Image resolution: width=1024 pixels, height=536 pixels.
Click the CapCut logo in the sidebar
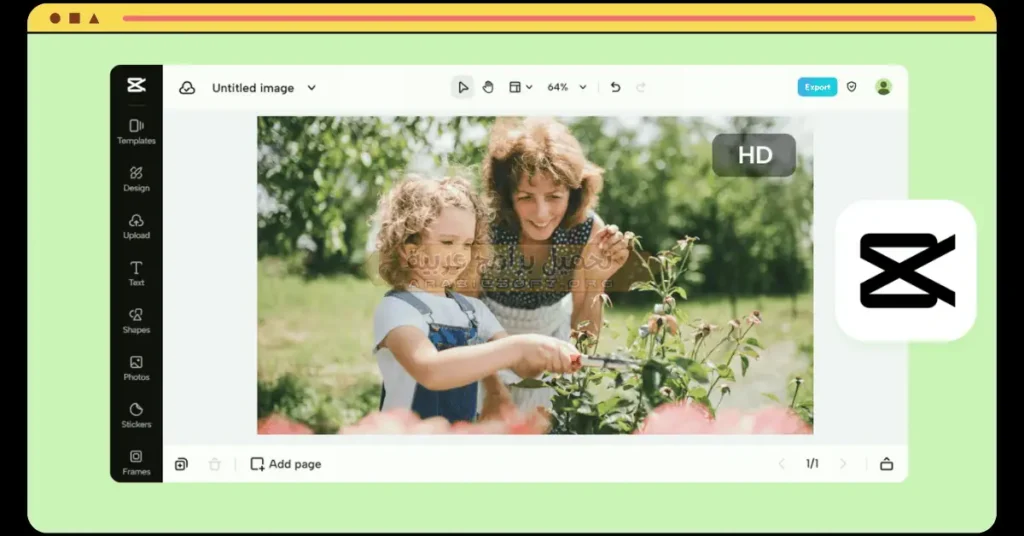click(136, 84)
